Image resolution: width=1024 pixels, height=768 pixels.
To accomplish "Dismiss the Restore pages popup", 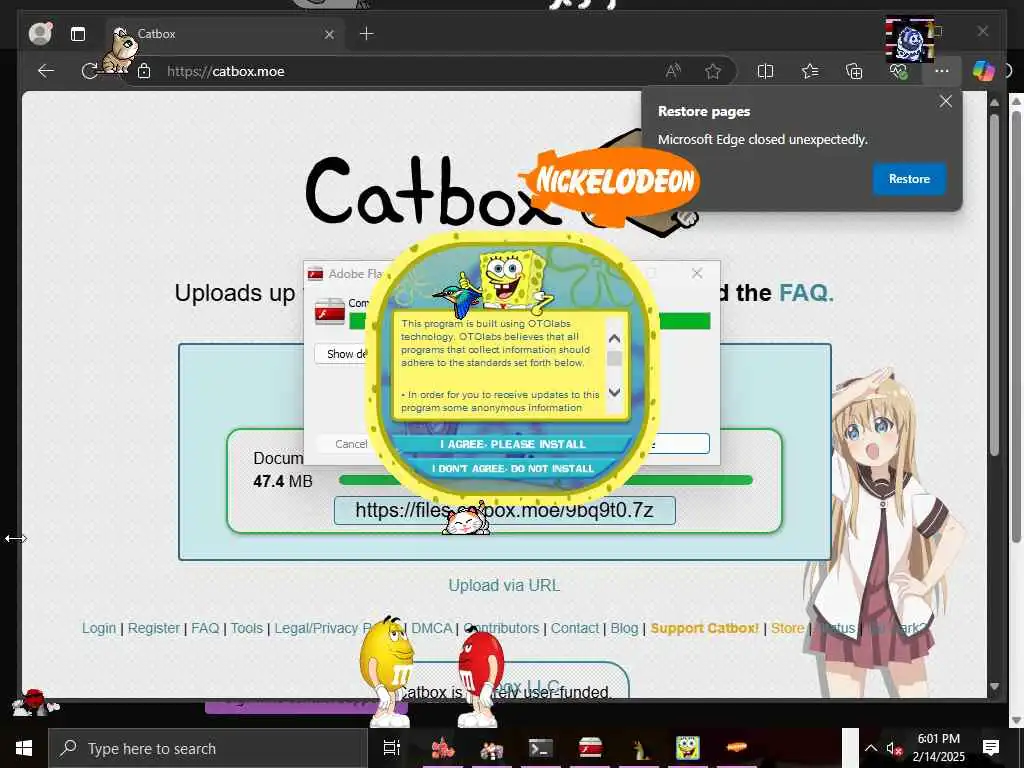I will [x=945, y=101].
